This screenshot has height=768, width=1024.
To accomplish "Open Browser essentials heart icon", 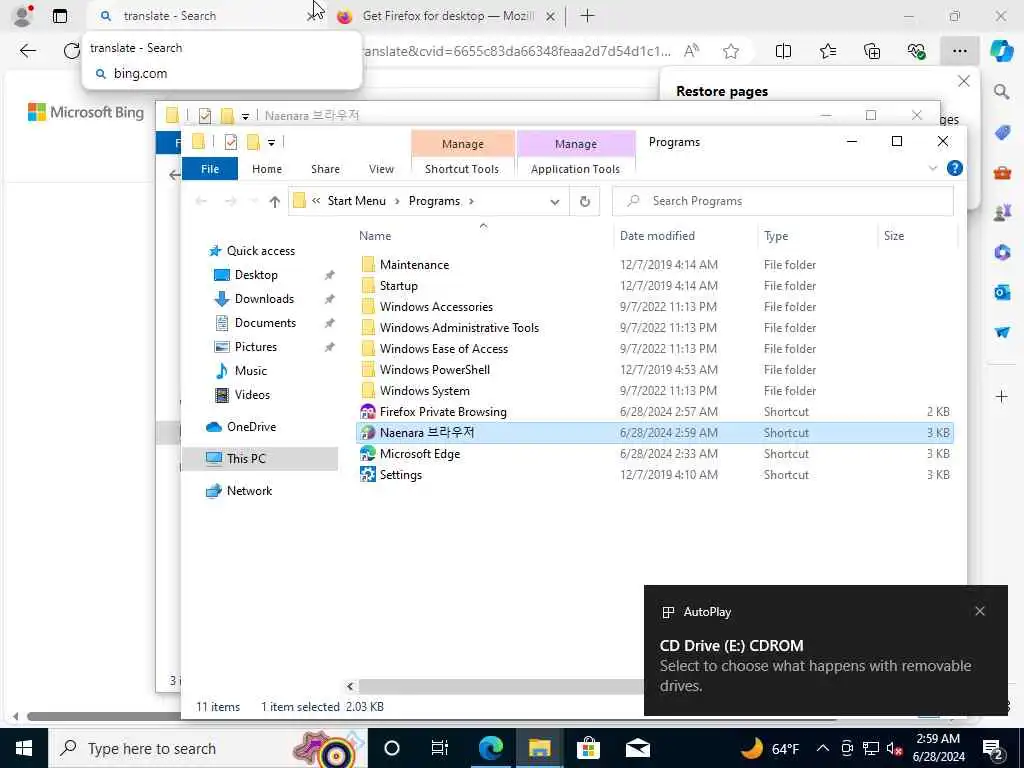I will [916, 51].
